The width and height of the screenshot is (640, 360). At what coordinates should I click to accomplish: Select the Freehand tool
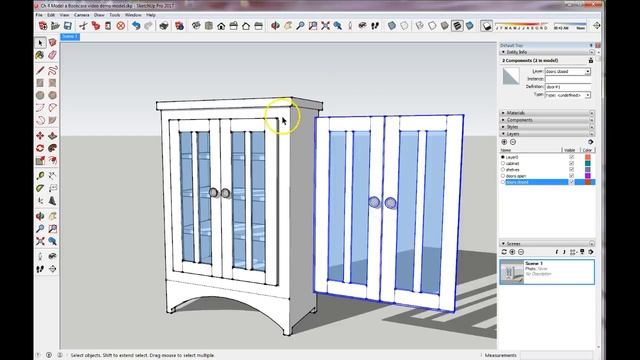(52, 70)
